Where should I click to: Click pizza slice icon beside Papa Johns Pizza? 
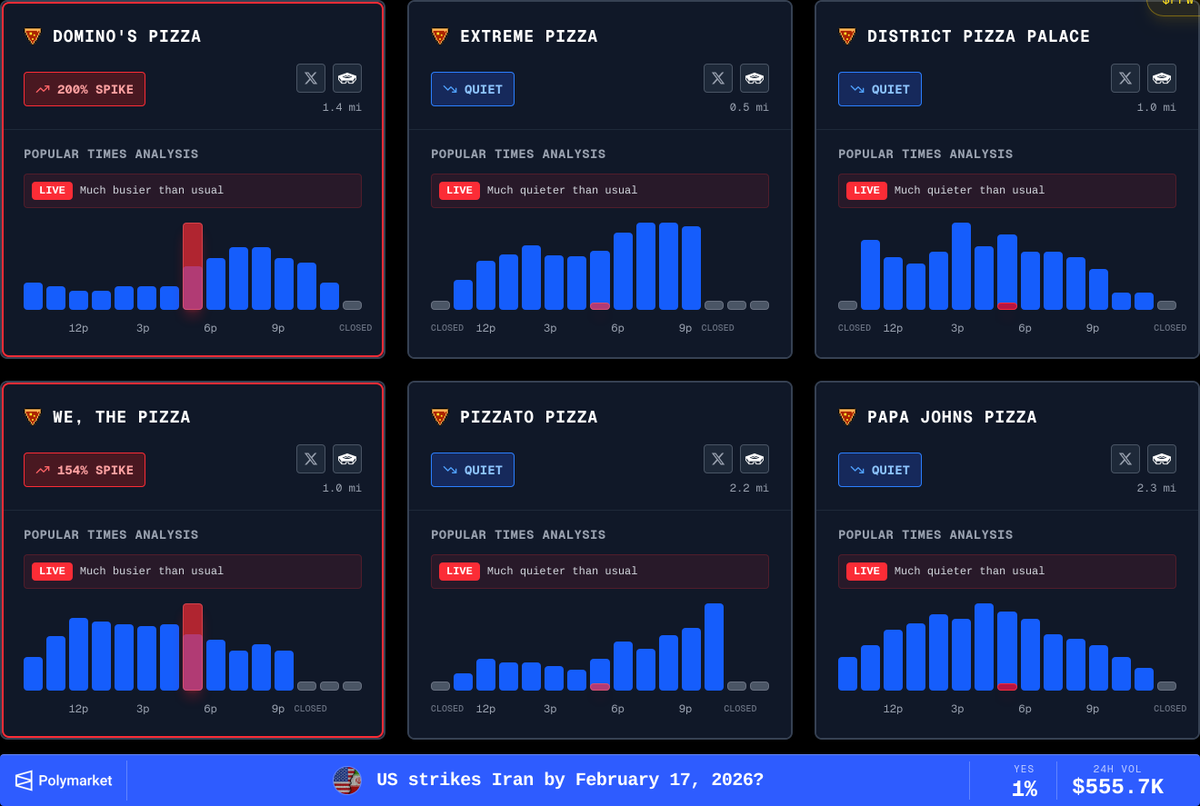(847, 417)
